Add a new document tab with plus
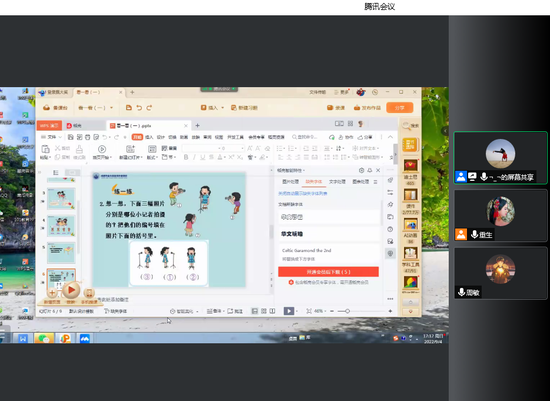550x401 pixels. click(197, 126)
